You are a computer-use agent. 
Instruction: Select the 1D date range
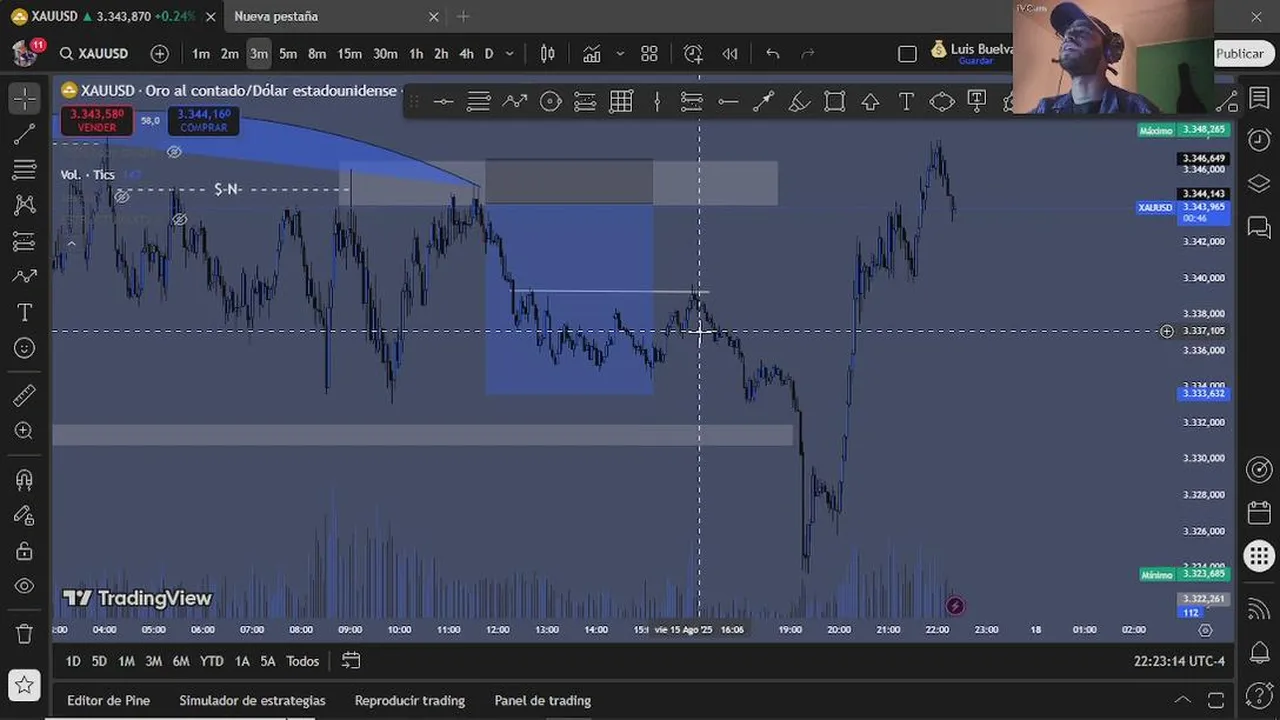[73, 661]
